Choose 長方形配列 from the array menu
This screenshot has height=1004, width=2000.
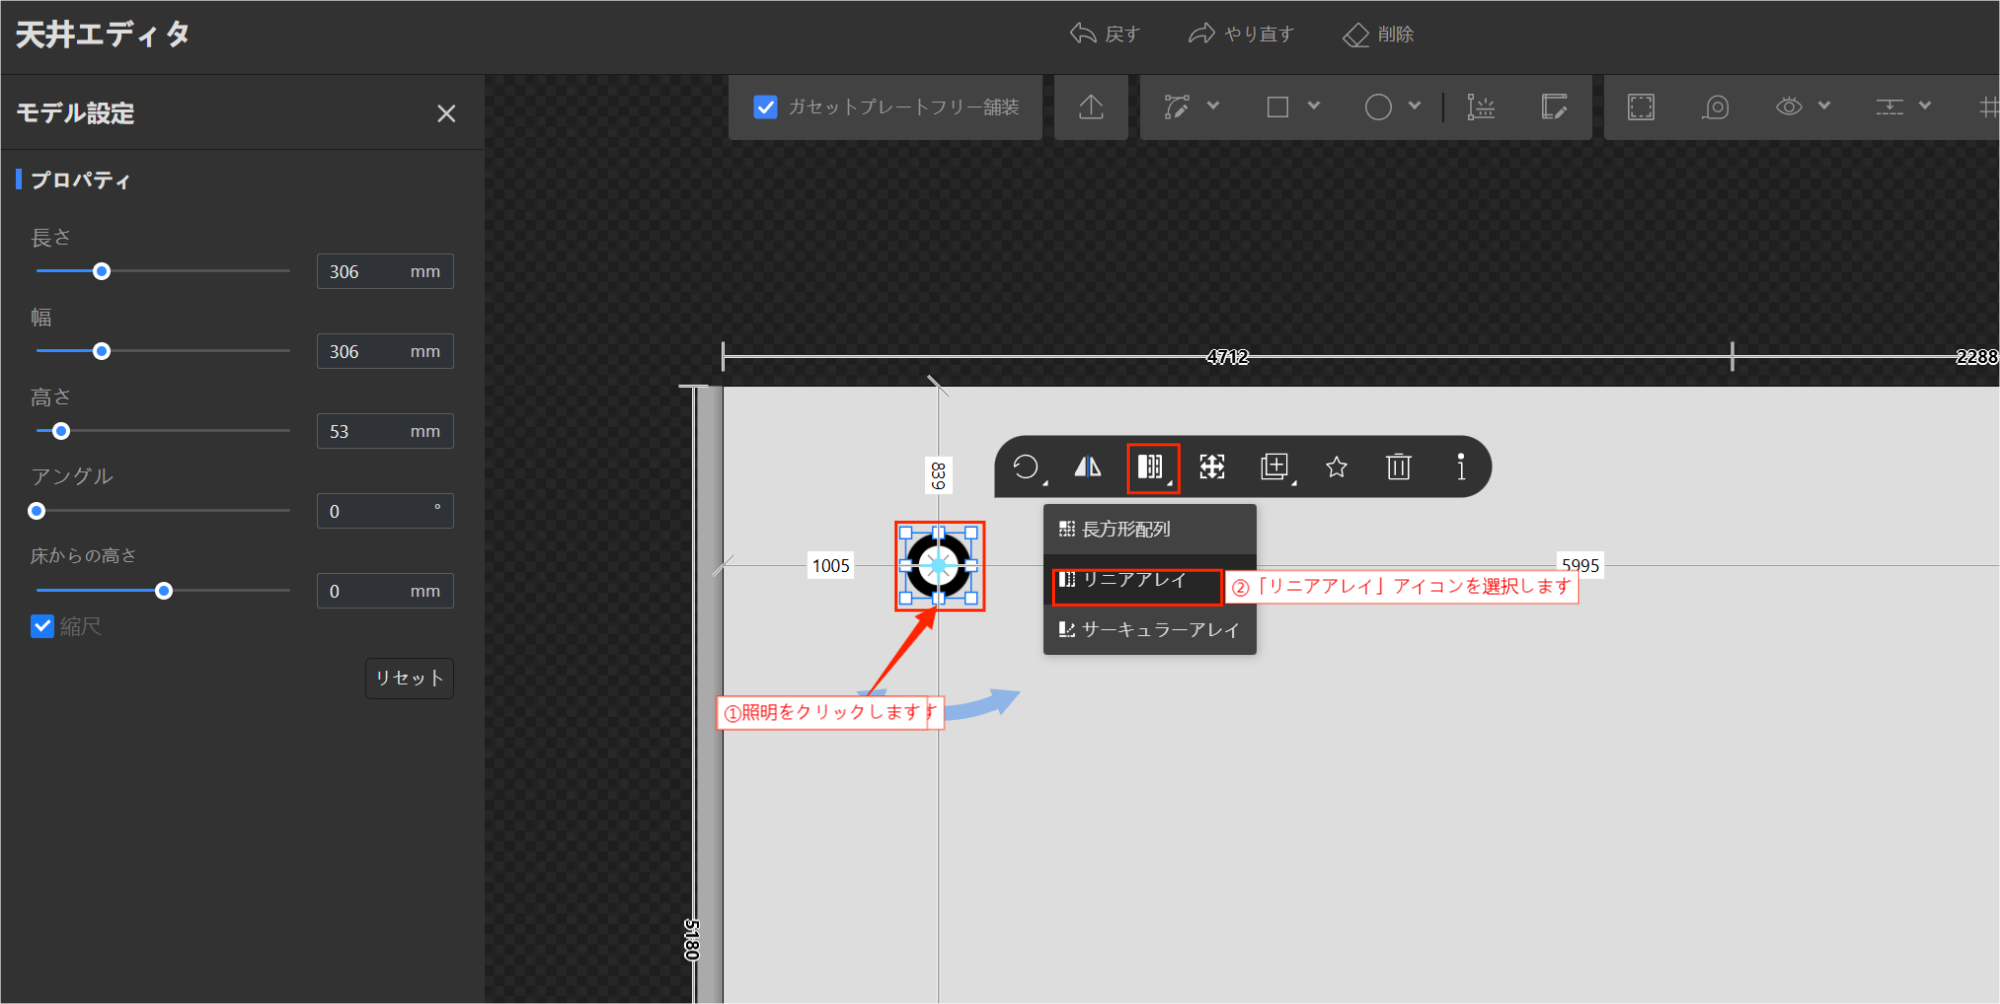pyautogui.click(x=1150, y=529)
